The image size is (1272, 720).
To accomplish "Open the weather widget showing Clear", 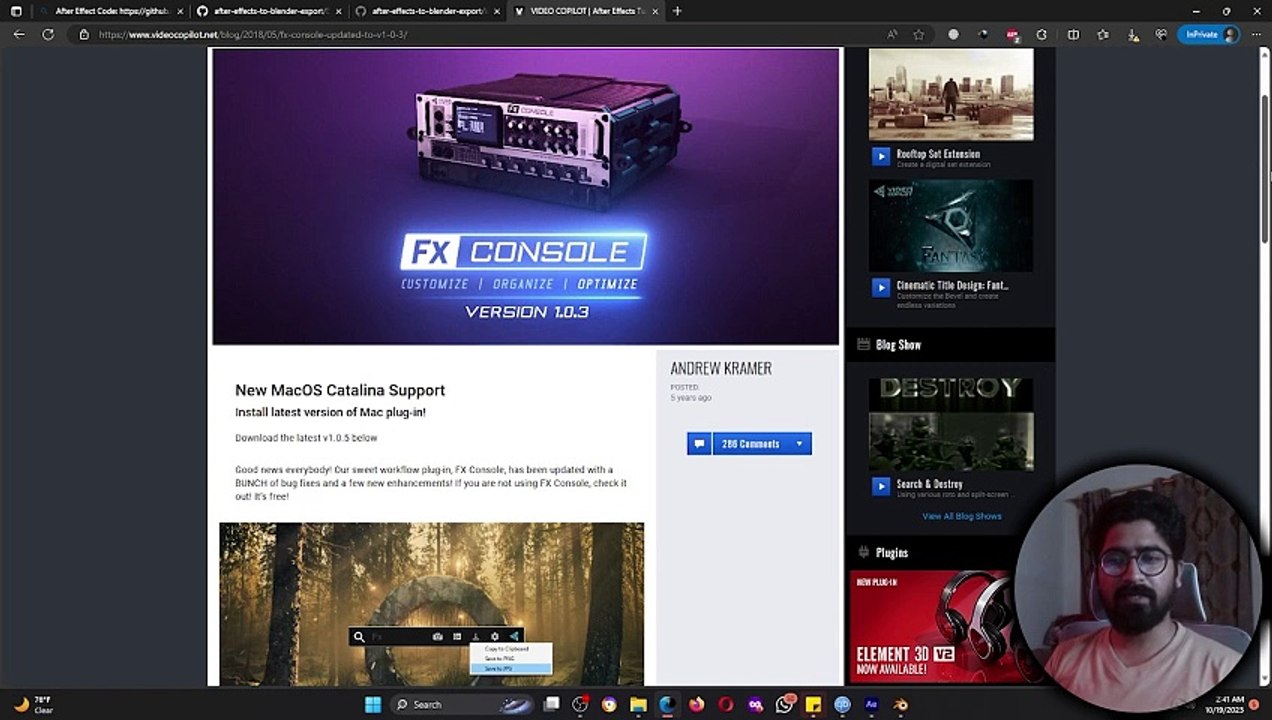I will [x=32, y=704].
